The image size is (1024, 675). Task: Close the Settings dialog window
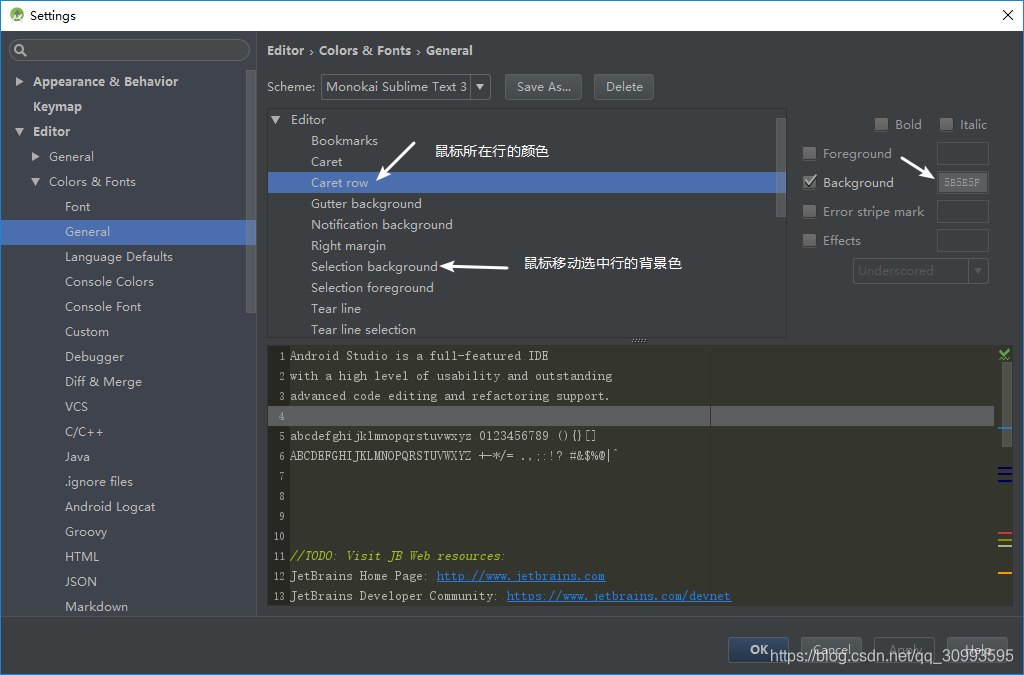(1008, 15)
